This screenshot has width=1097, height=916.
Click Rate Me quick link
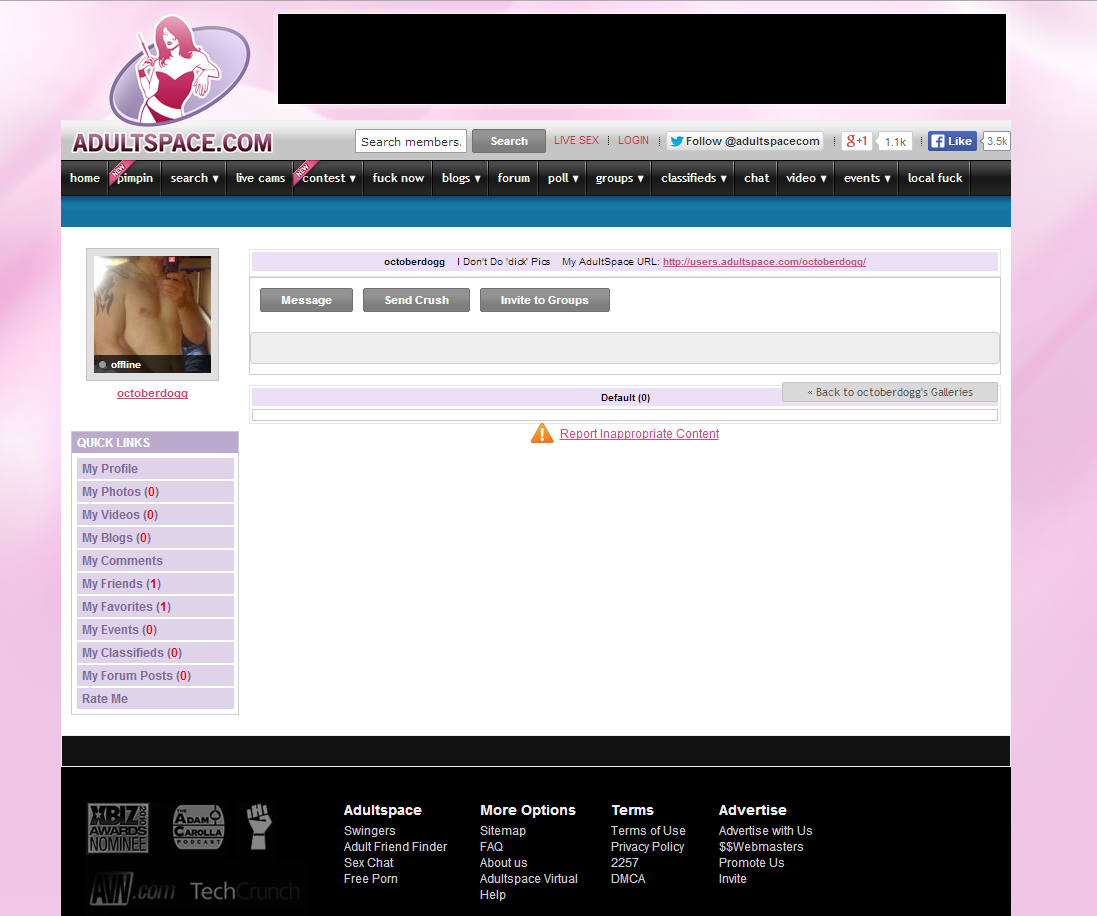155,699
